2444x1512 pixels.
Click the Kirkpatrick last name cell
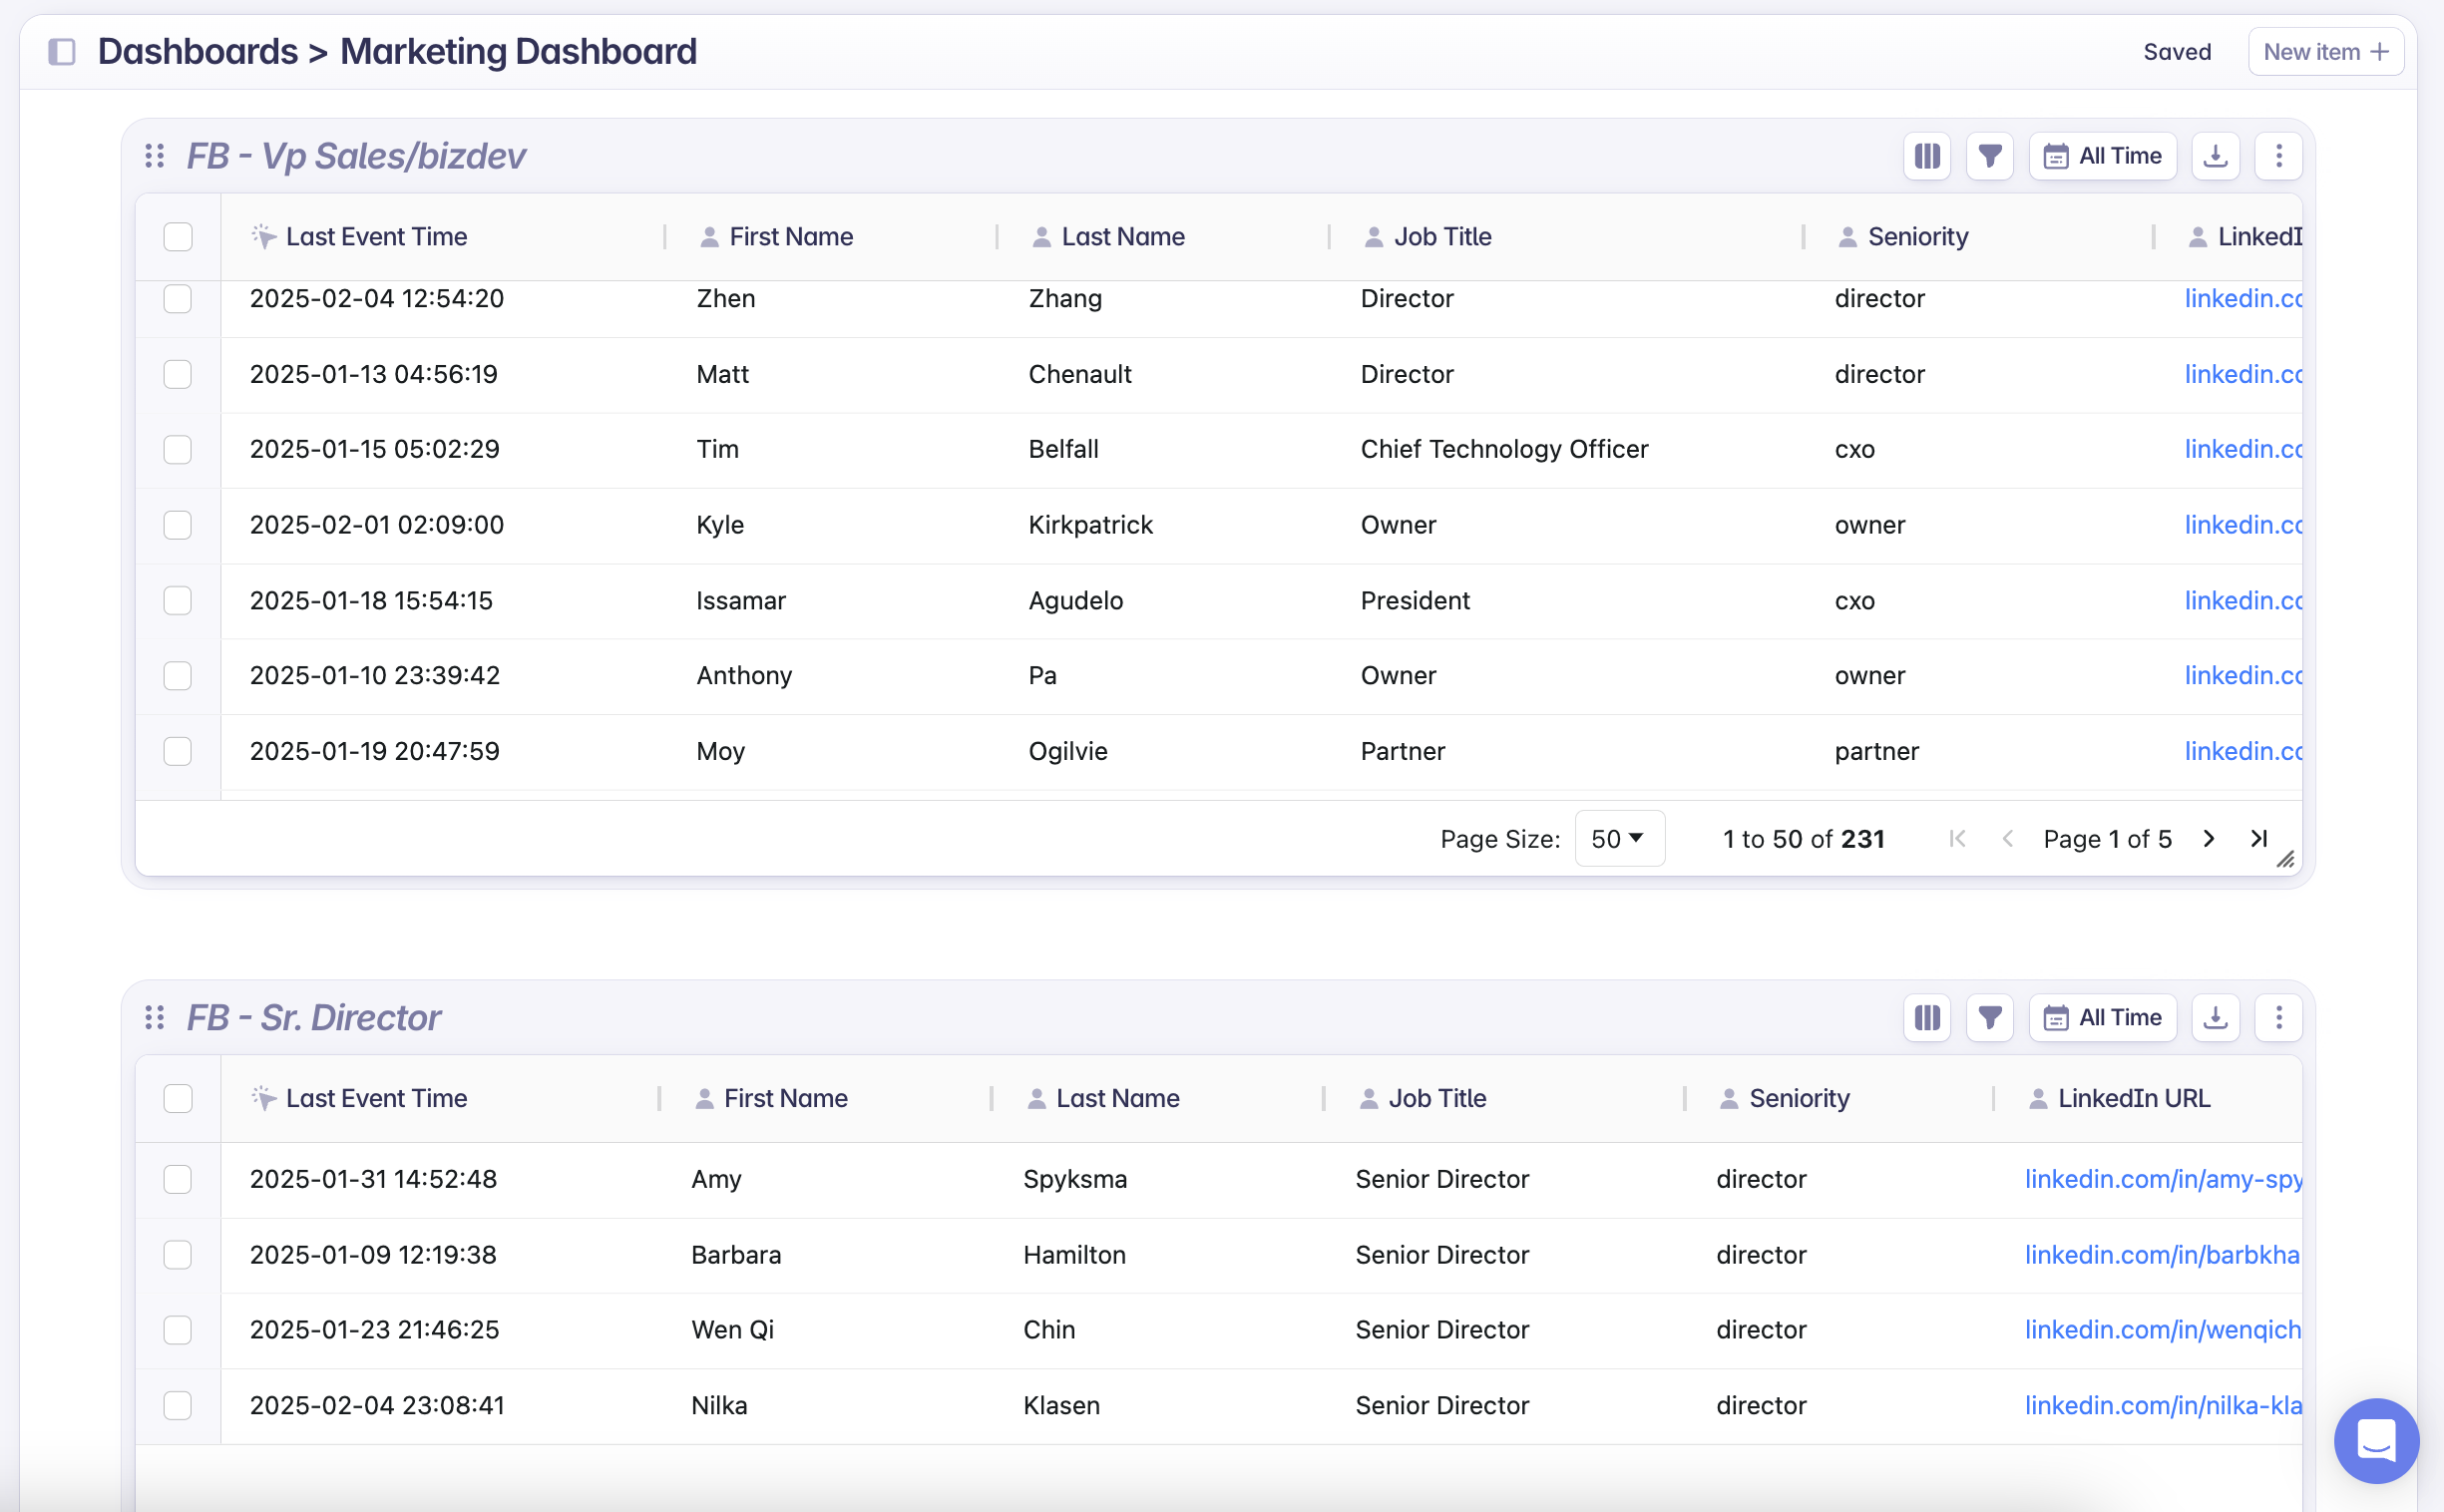pos(1090,525)
